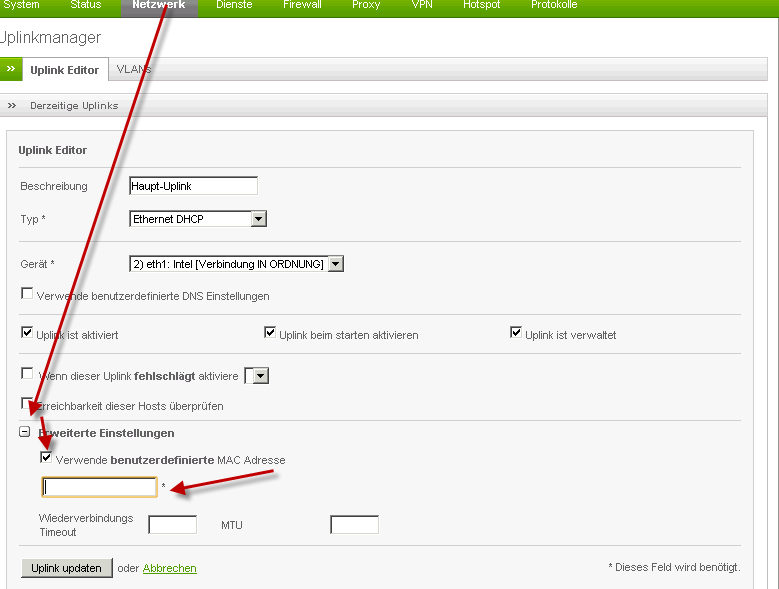Click the green double-arrow icon beside Uplink Editor
The image size is (779, 589).
pyautogui.click(x=10, y=70)
